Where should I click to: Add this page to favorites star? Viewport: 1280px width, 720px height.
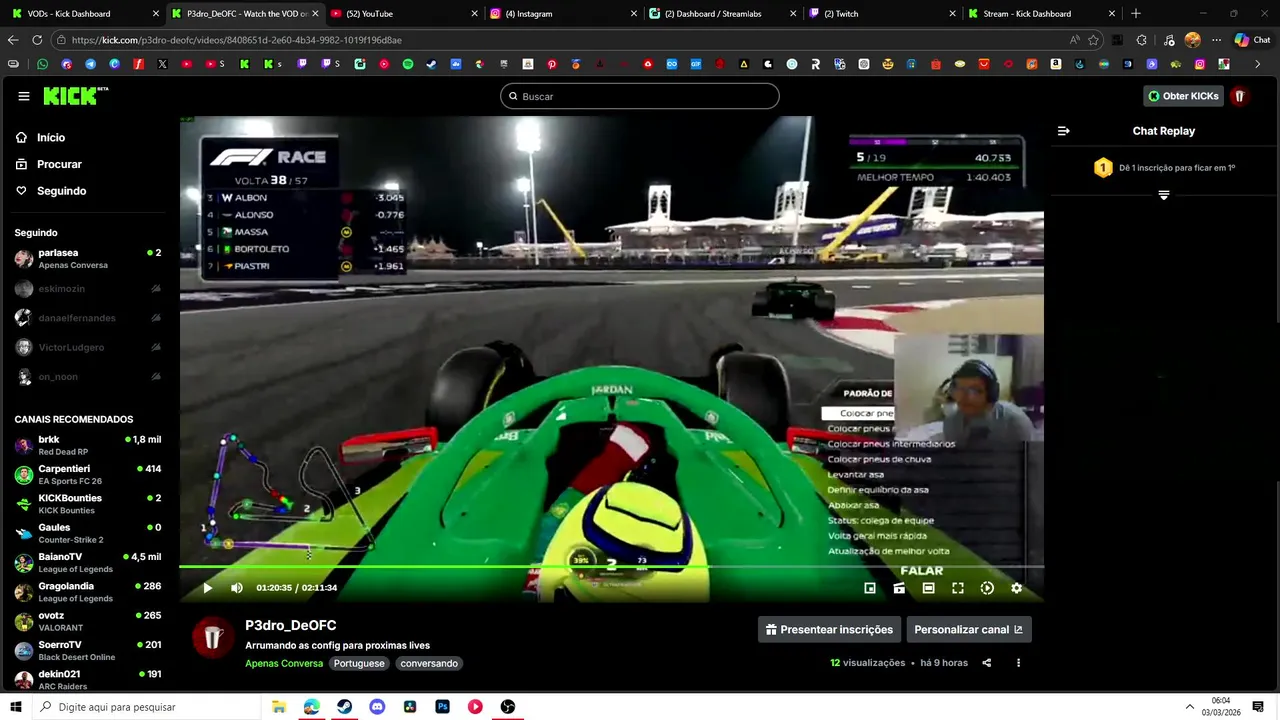1094,40
